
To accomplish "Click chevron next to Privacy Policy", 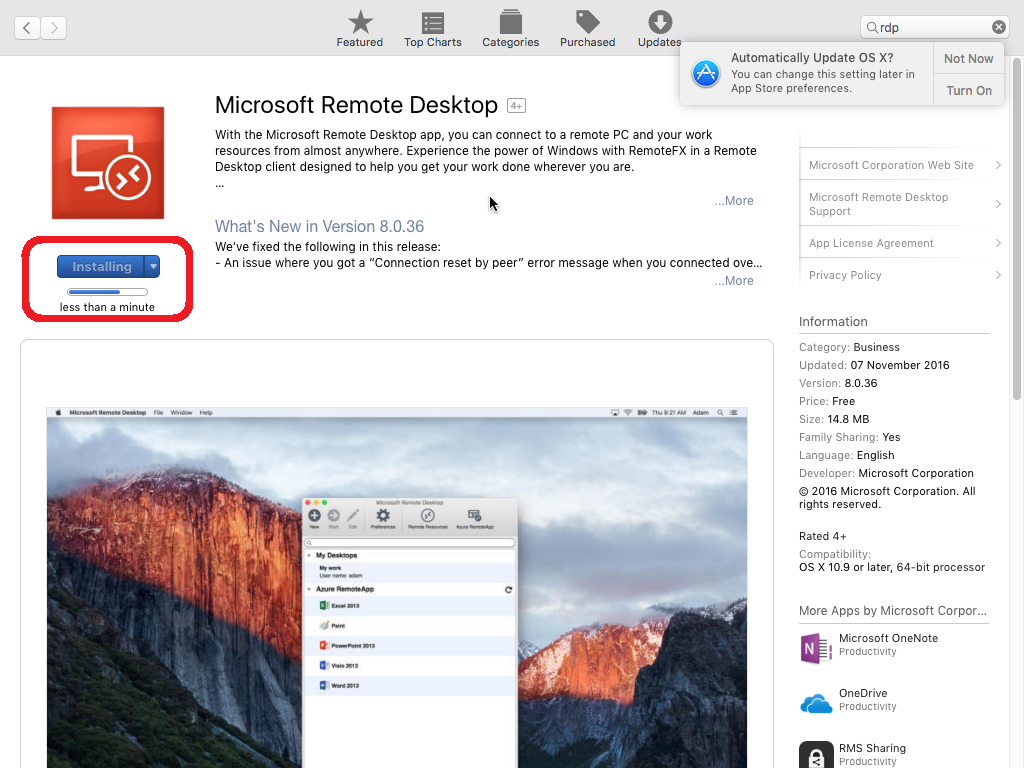I will click(997, 275).
